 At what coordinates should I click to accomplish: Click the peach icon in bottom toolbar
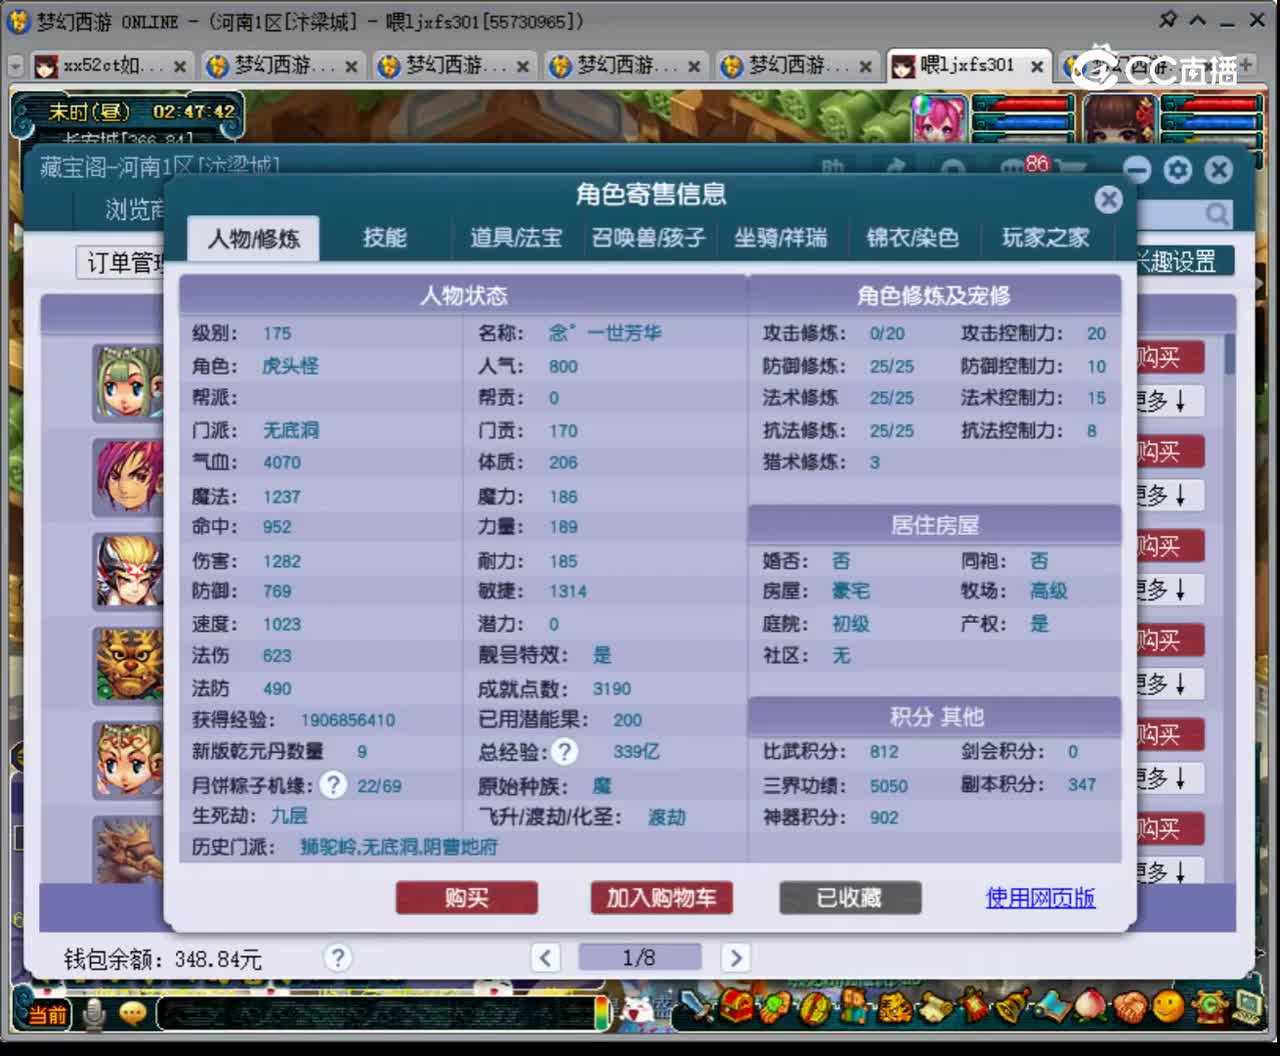(1091, 1006)
